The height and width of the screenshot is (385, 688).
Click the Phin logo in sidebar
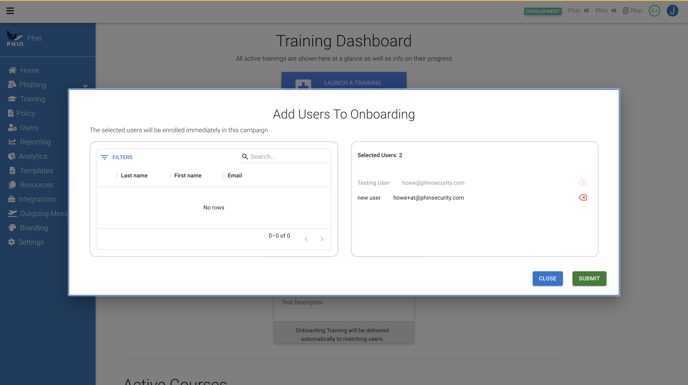click(x=15, y=39)
